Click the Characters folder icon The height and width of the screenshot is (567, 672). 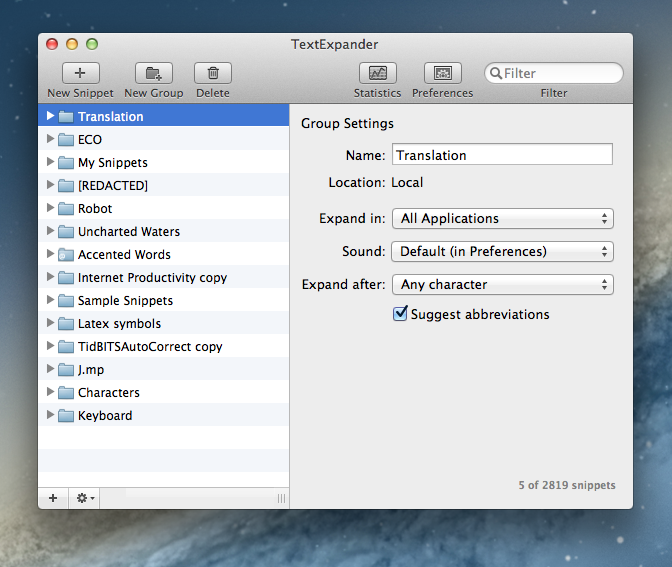pos(66,393)
